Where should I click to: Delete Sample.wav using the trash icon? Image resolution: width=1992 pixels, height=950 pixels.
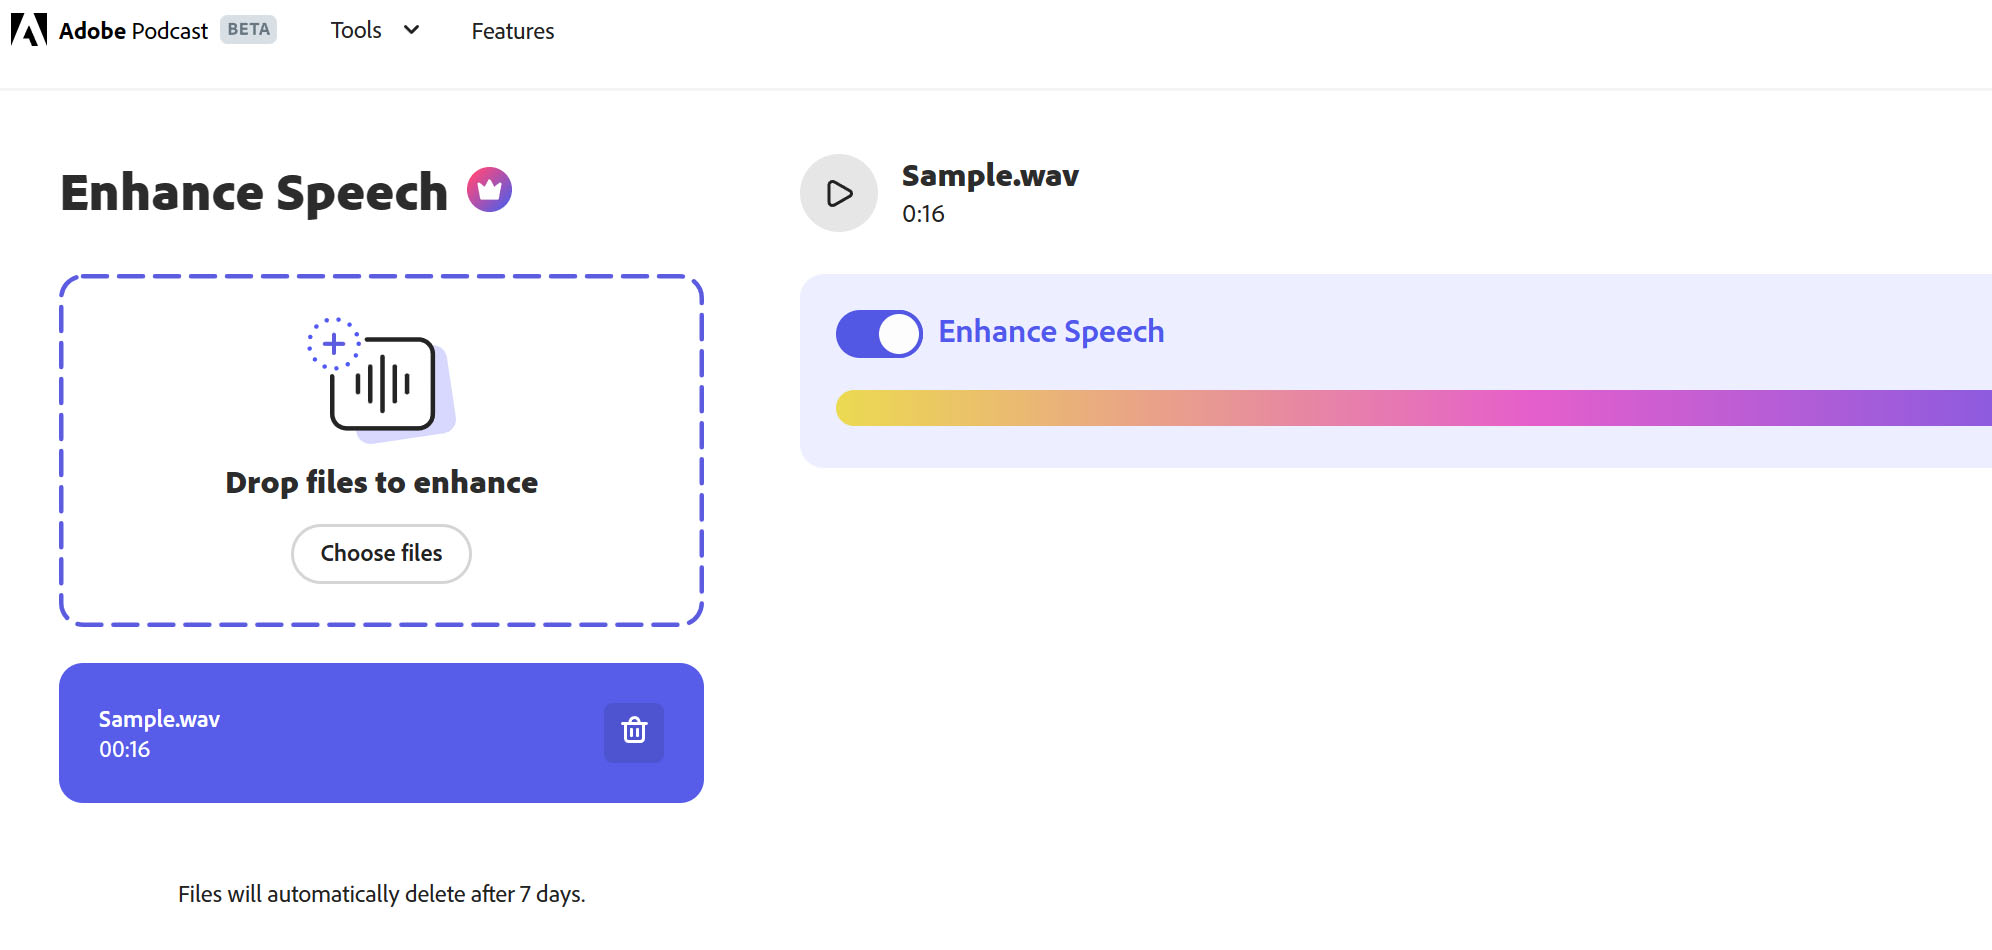(633, 732)
